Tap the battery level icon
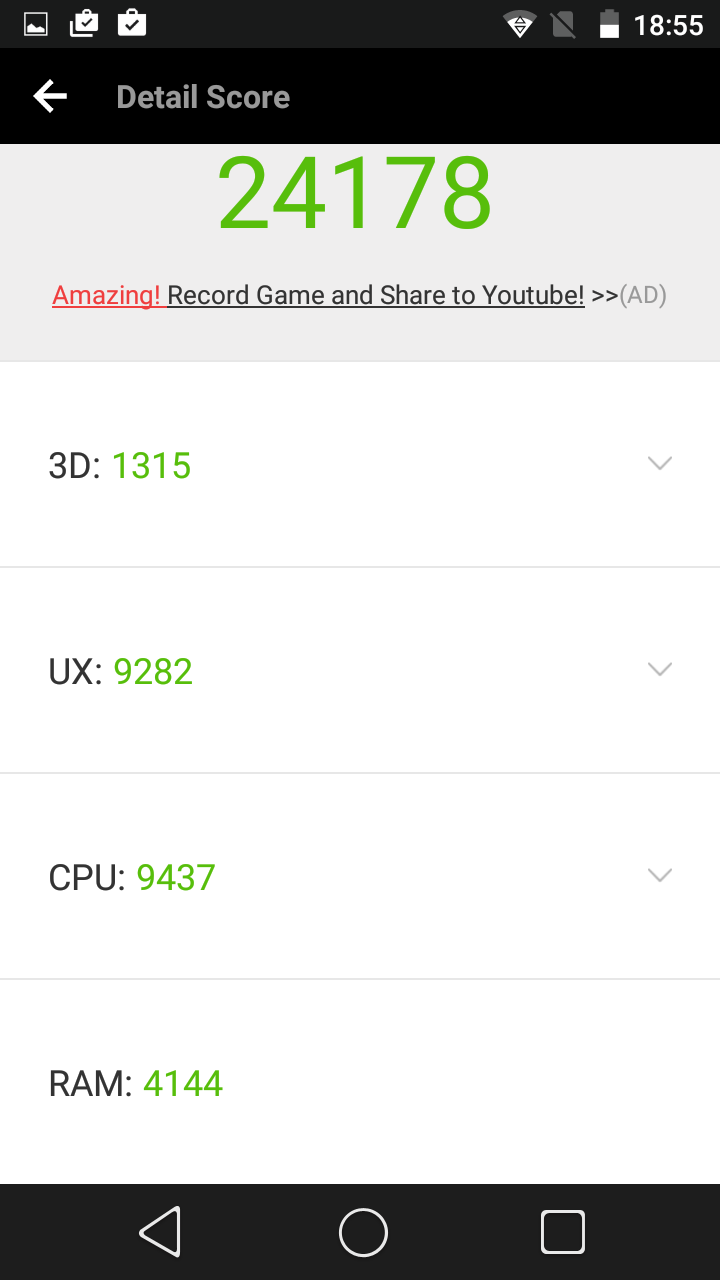This screenshot has height=1280, width=720. pyautogui.click(x=608, y=24)
